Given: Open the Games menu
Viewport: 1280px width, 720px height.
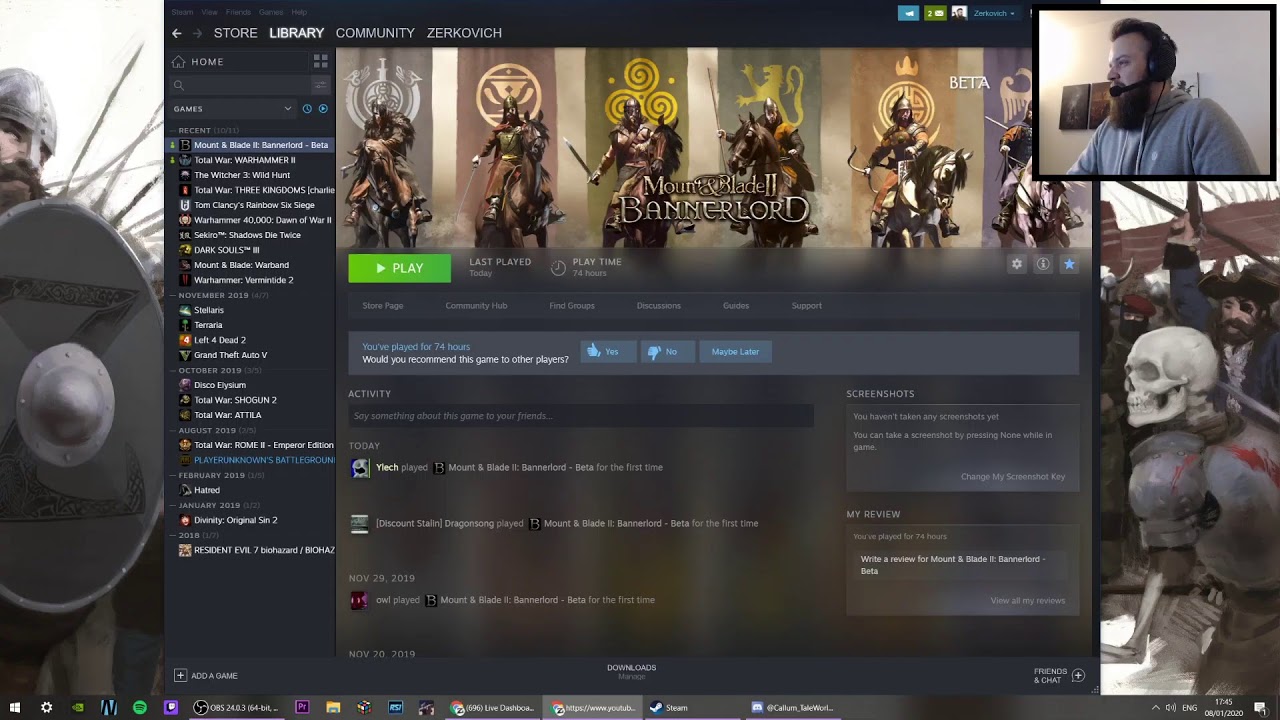Looking at the screenshot, I should pos(271,12).
